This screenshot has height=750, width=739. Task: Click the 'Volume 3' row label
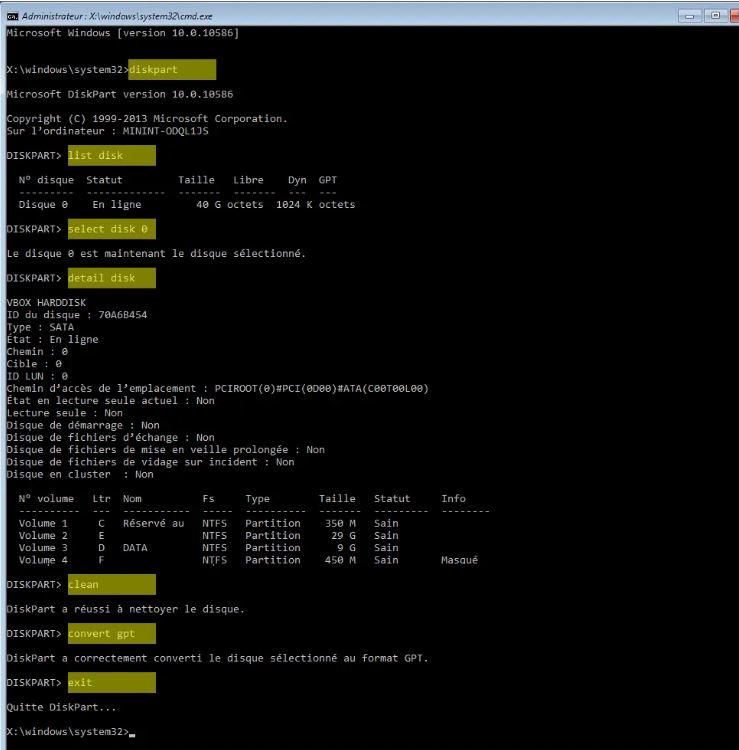point(43,548)
